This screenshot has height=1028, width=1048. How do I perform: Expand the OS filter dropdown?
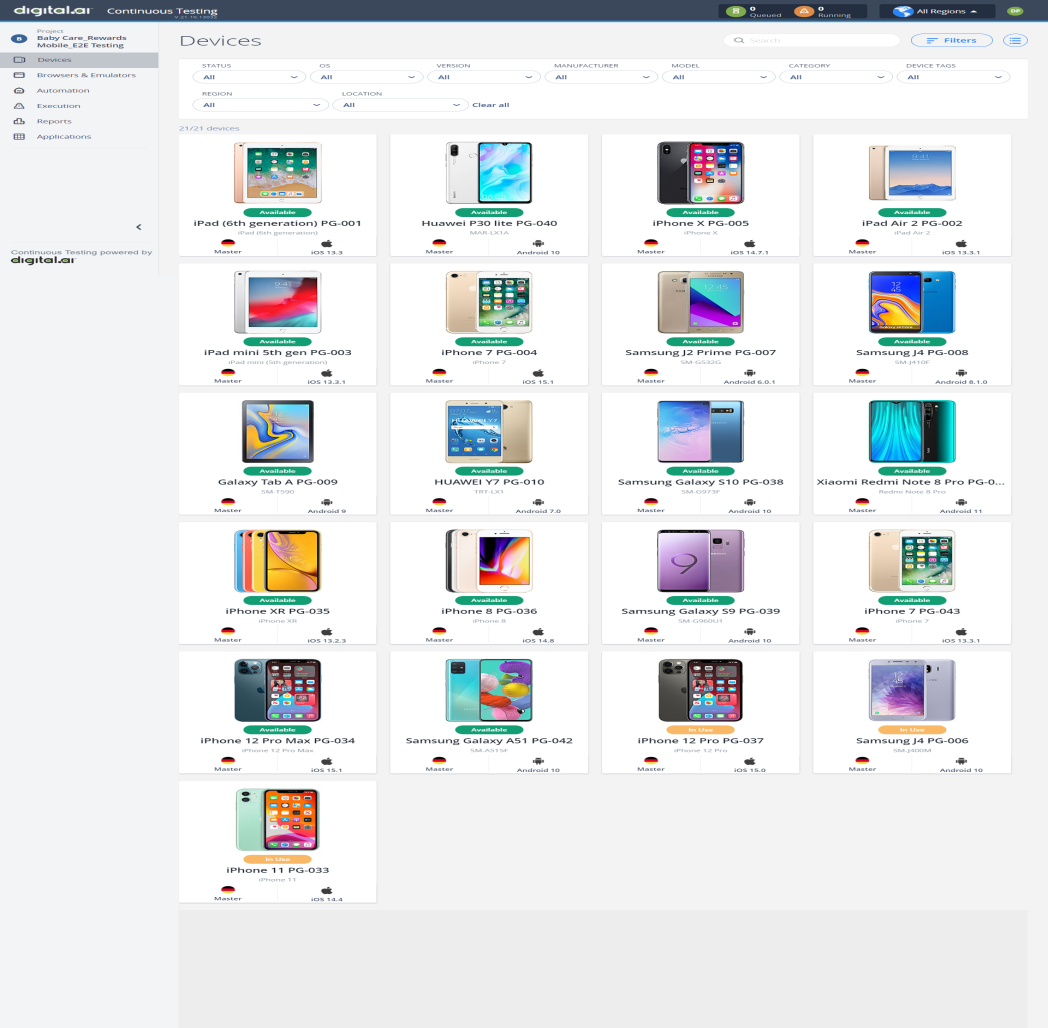coord(367,78)
